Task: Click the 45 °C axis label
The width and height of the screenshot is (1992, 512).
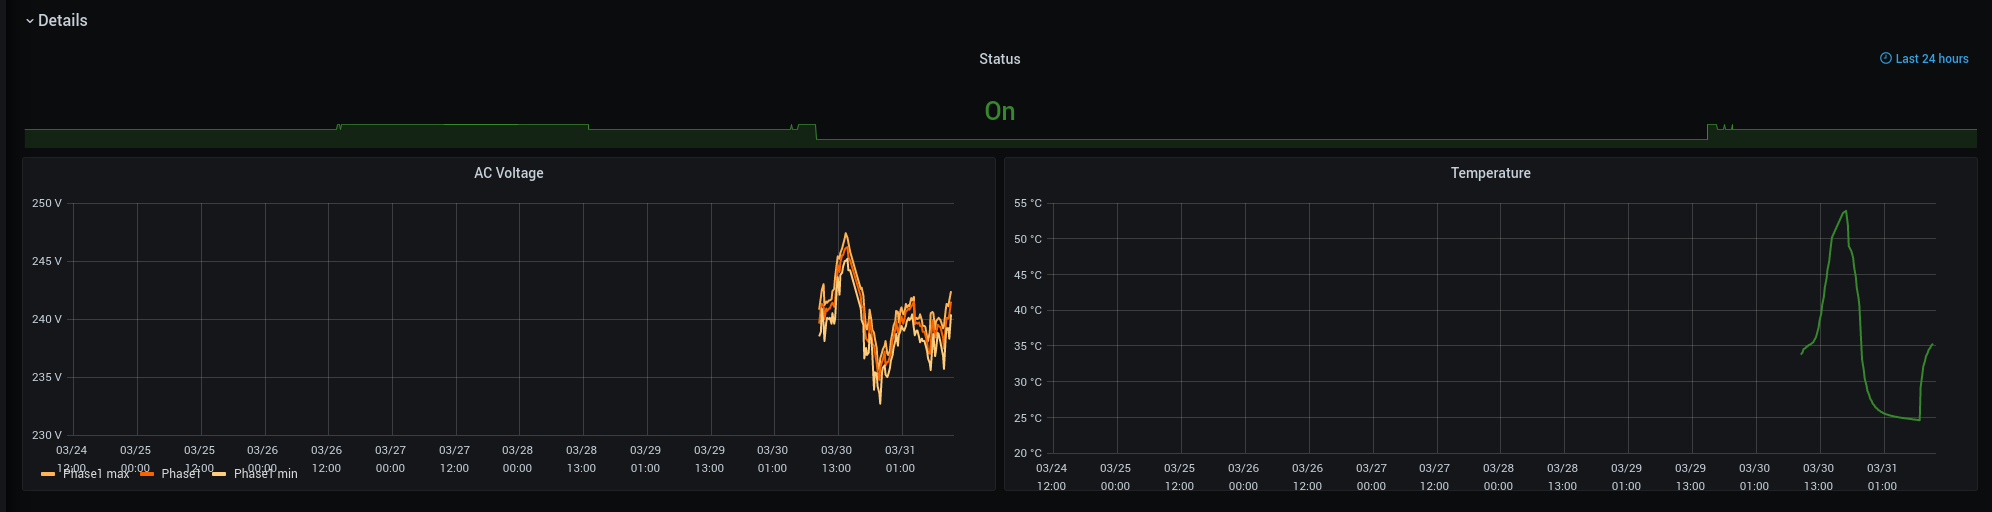Action: tap(1028, 275)
